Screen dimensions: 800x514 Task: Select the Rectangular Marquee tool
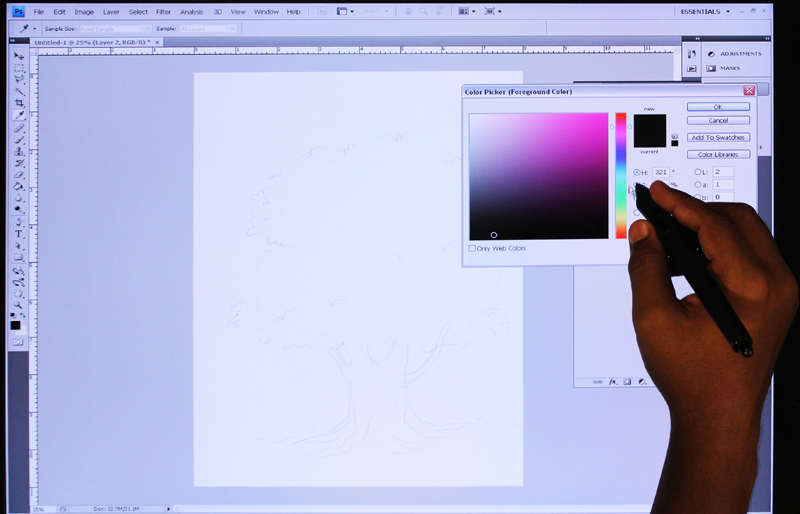pos(19,68)
